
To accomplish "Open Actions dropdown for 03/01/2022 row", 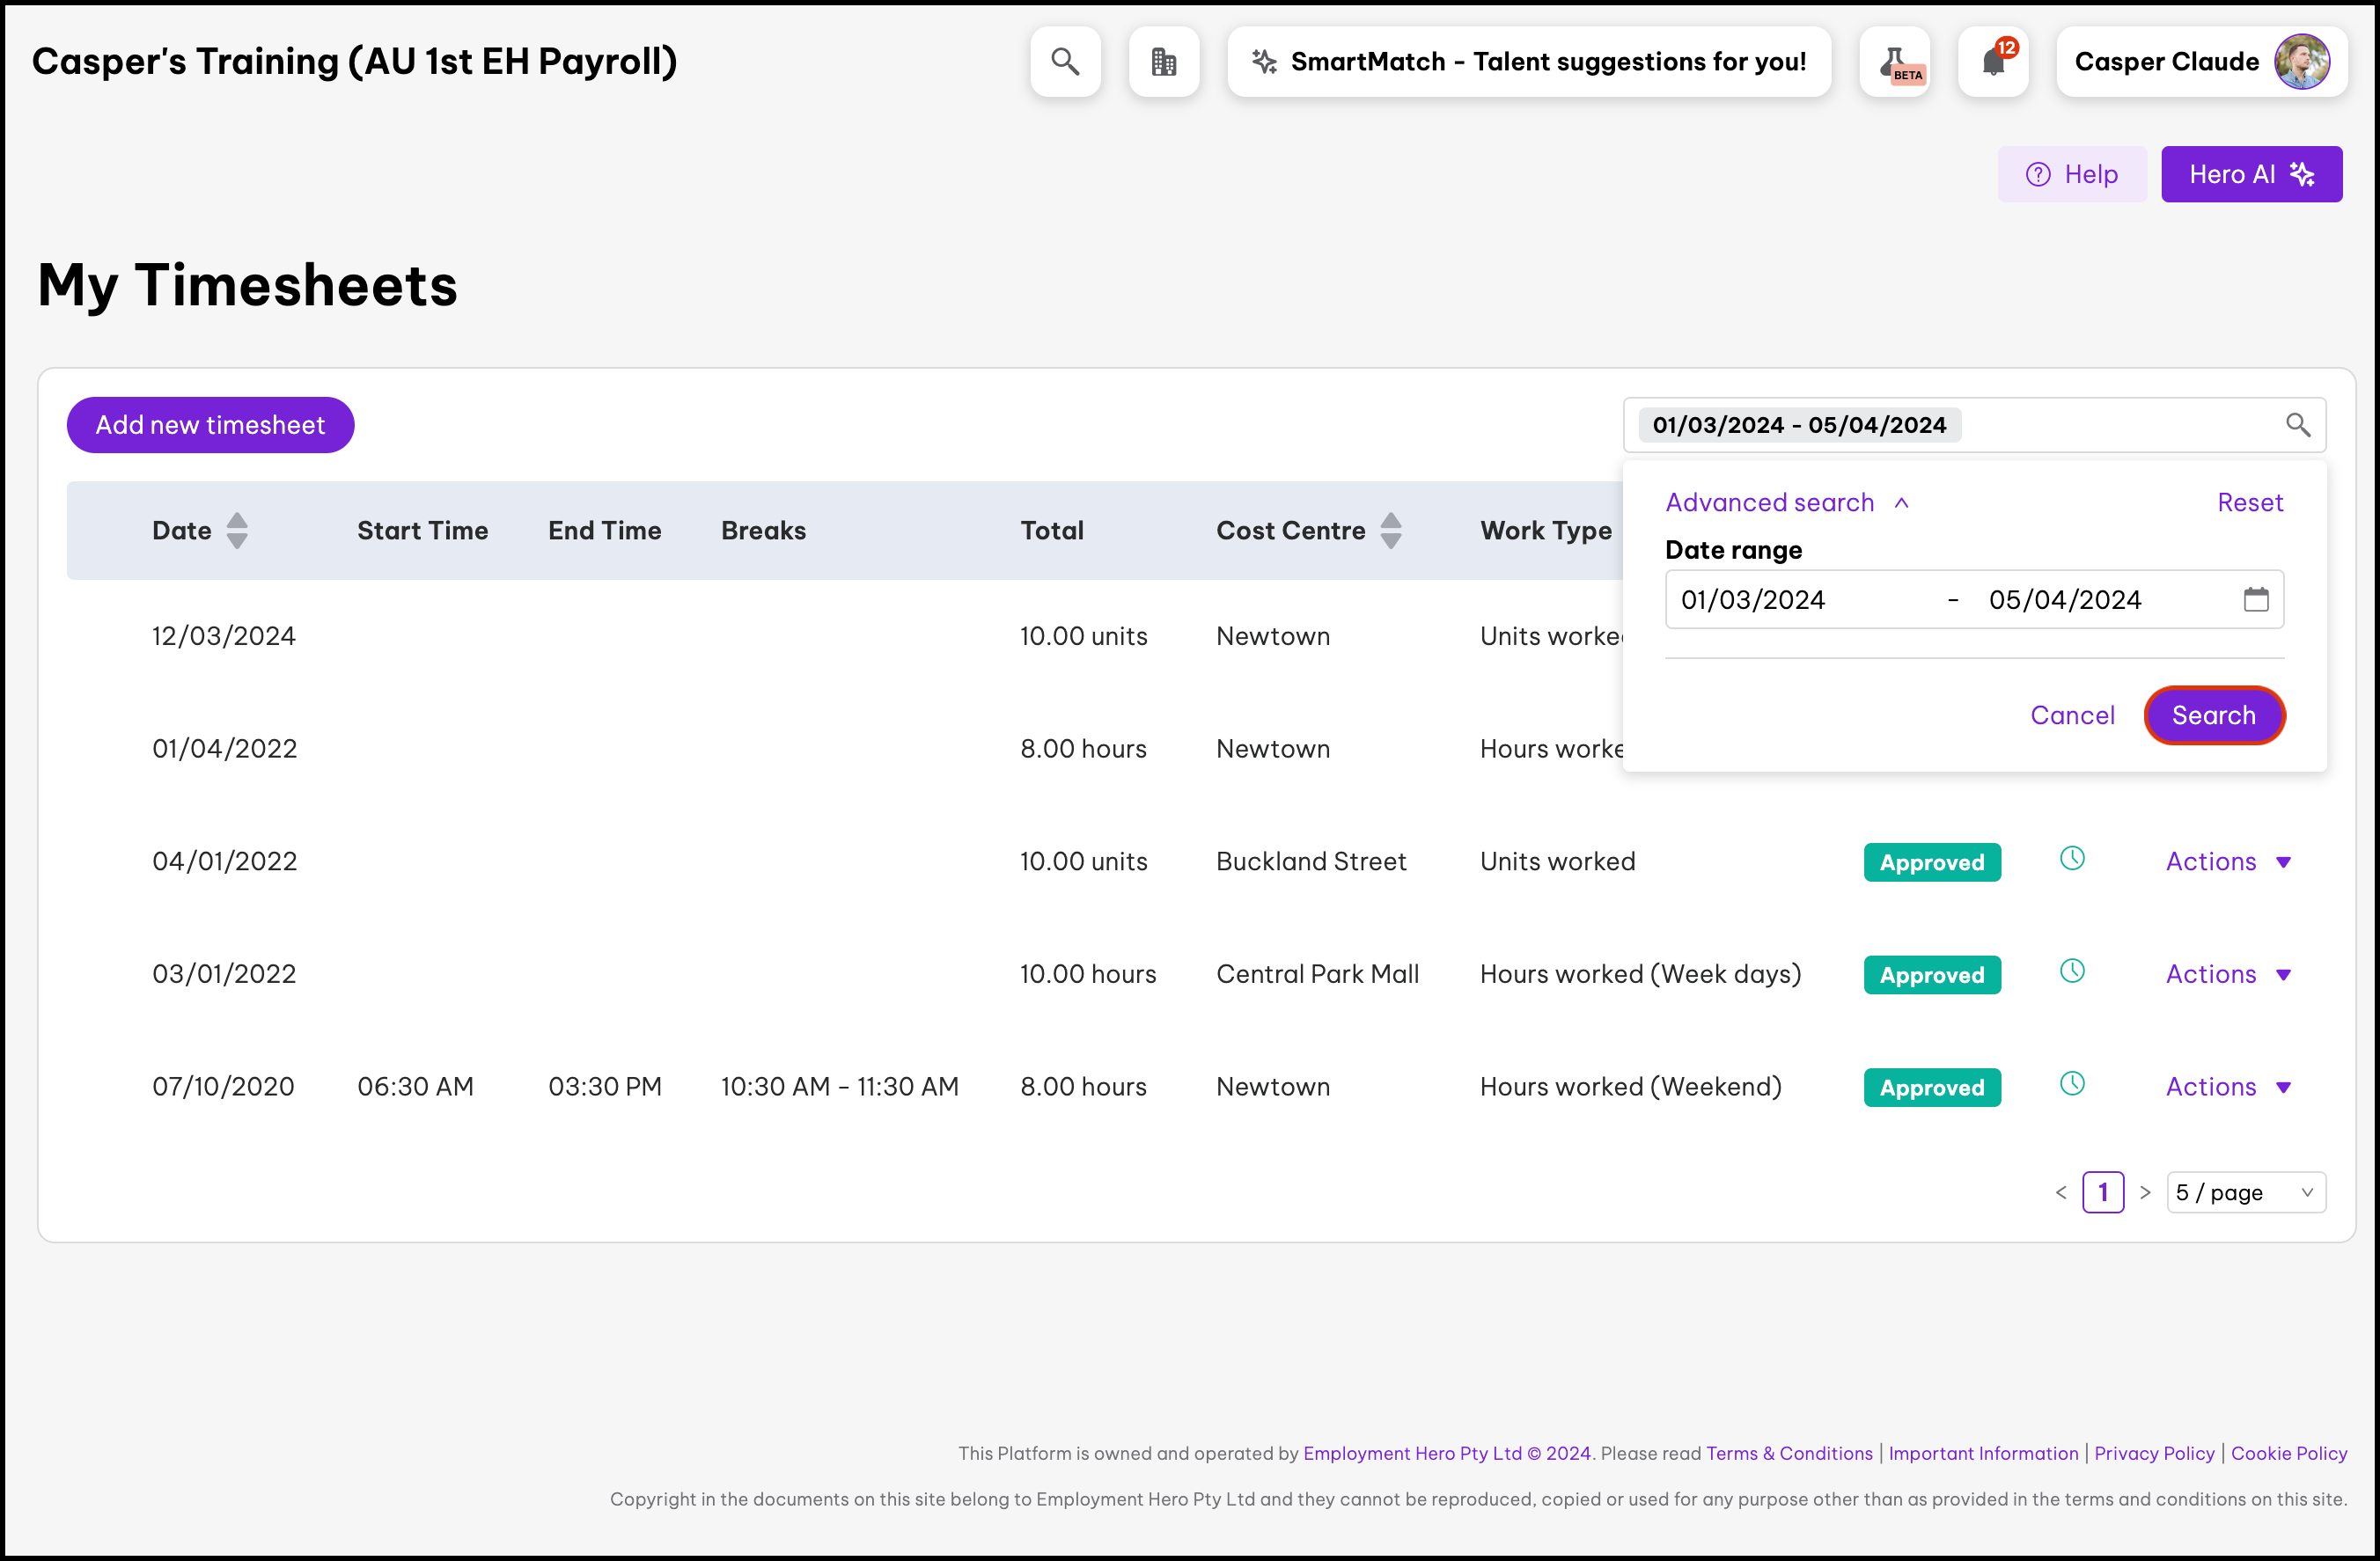I will [x=2227, y=974].
